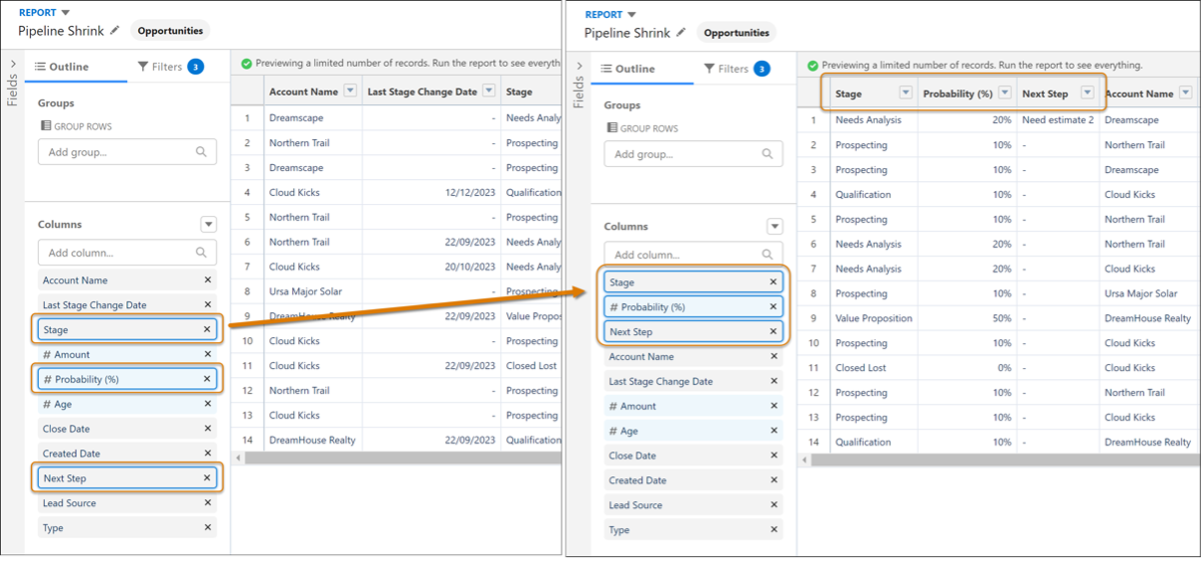Open the Probability (%) column header dropdown
The width and height of the screenshot is (1203, 562).
(1004, 93)
